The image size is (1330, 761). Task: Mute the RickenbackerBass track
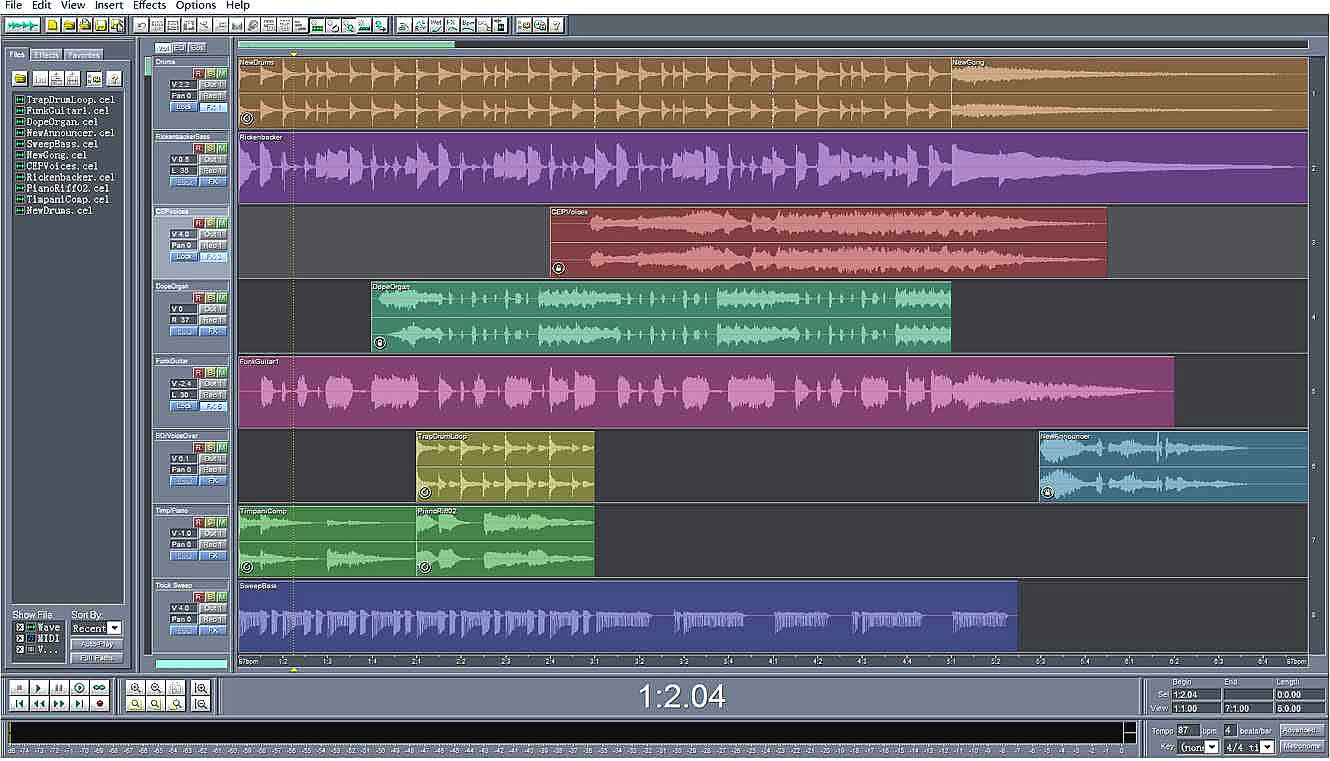click(x=221, y=148)
